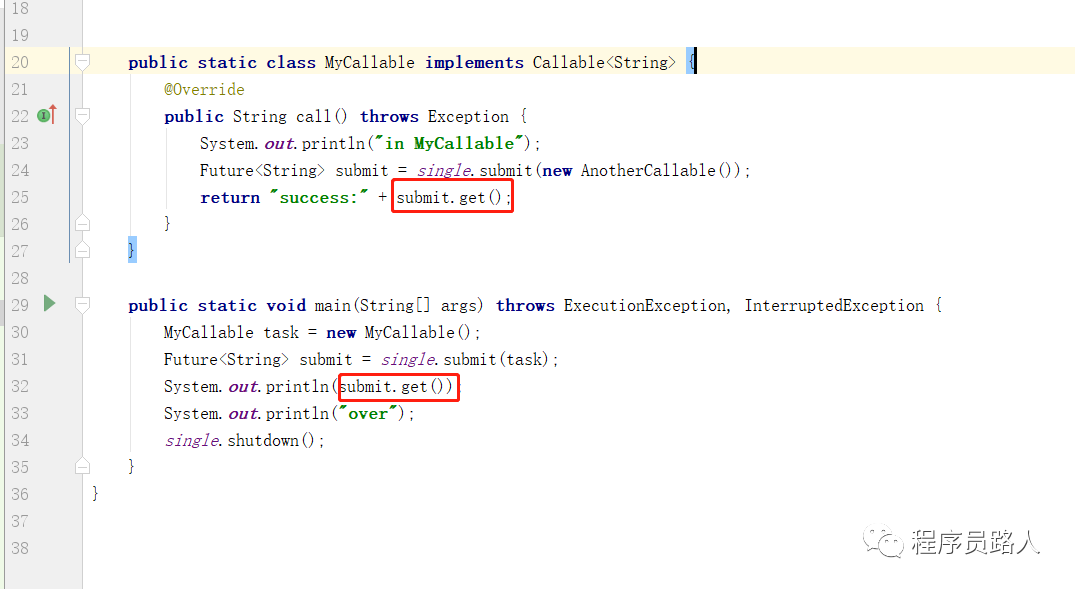The height and width of the screenshot is (589, 1075).
Task: Click the "success:" string literal
Action: coord(319,197)
